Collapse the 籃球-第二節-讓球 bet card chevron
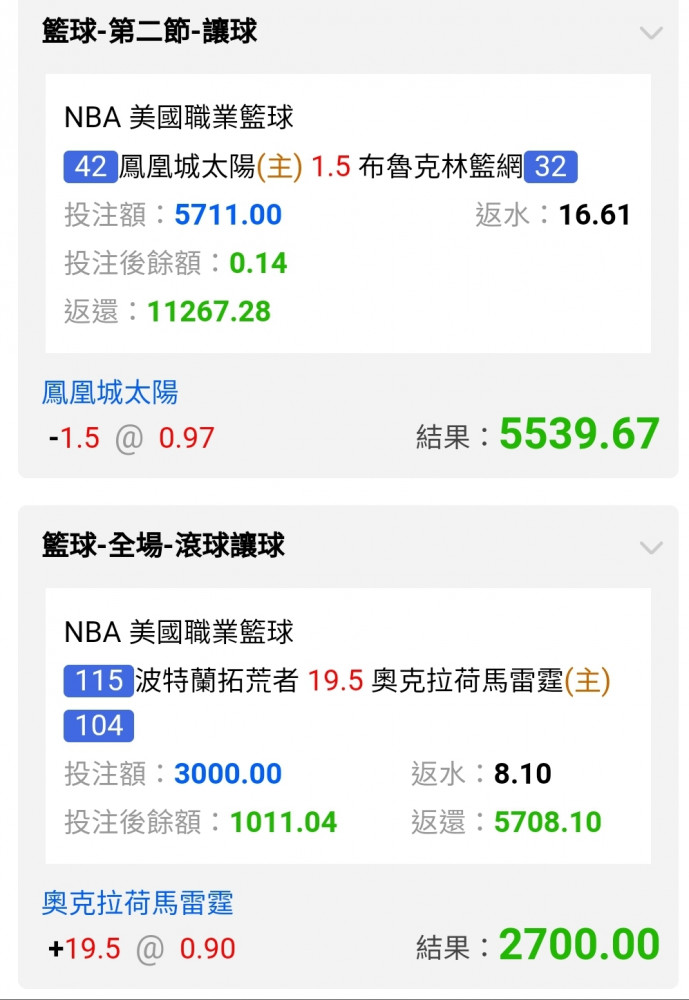 pyautogui.click(x=651, y=33)
